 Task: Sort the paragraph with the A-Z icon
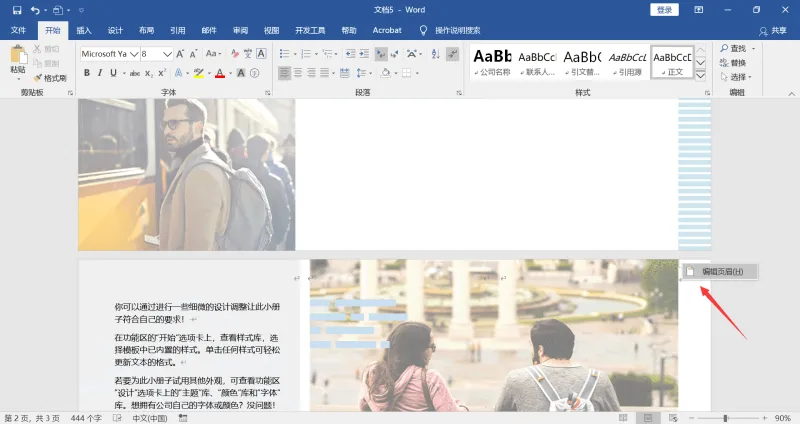[435, 54]
